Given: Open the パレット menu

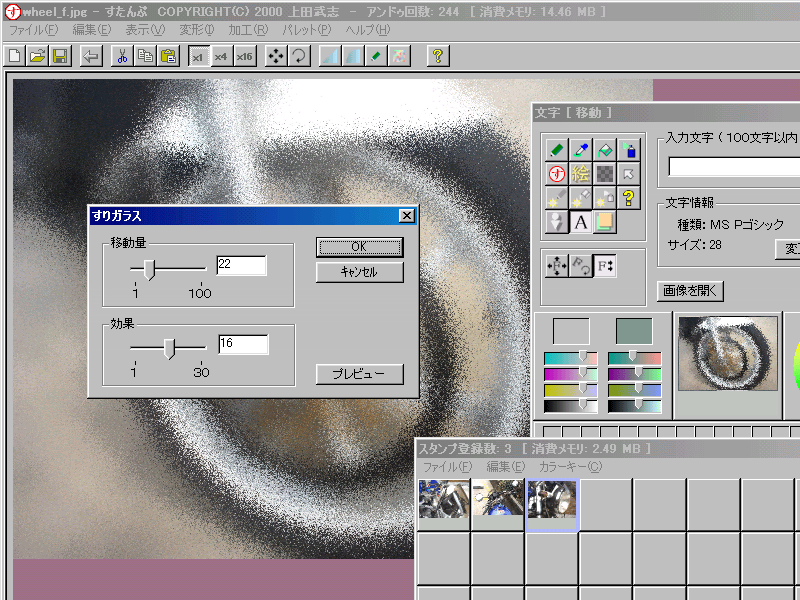Looking at the screenshot, I should coord(307,30).
